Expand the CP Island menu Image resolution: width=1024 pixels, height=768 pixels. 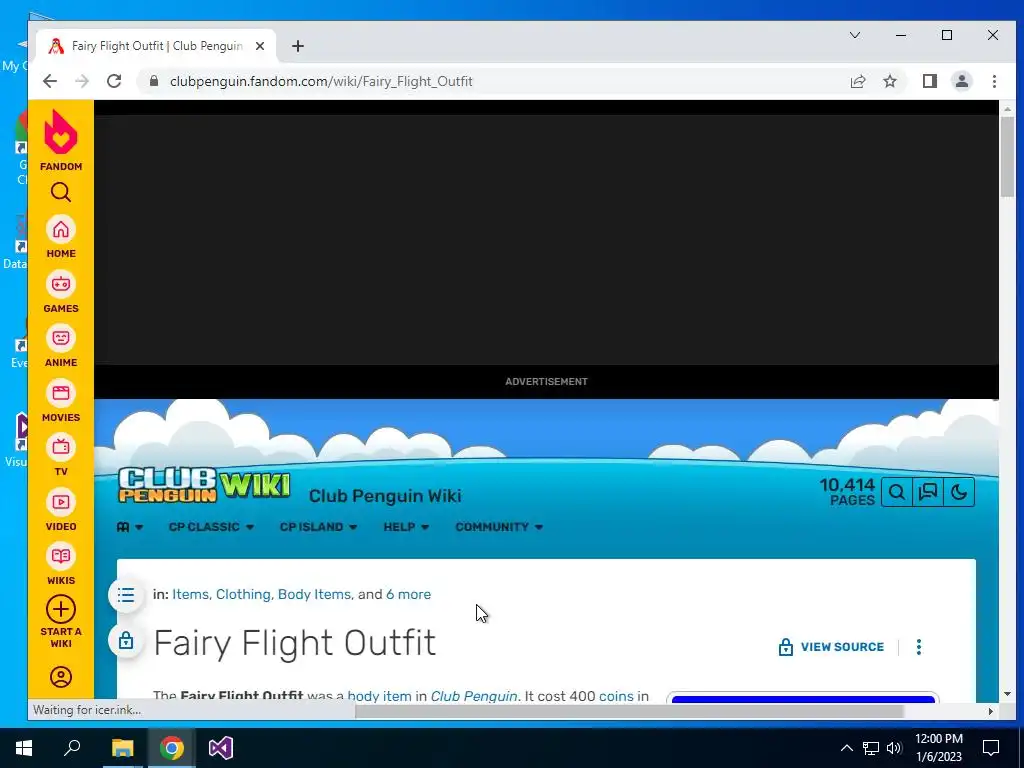318,527
